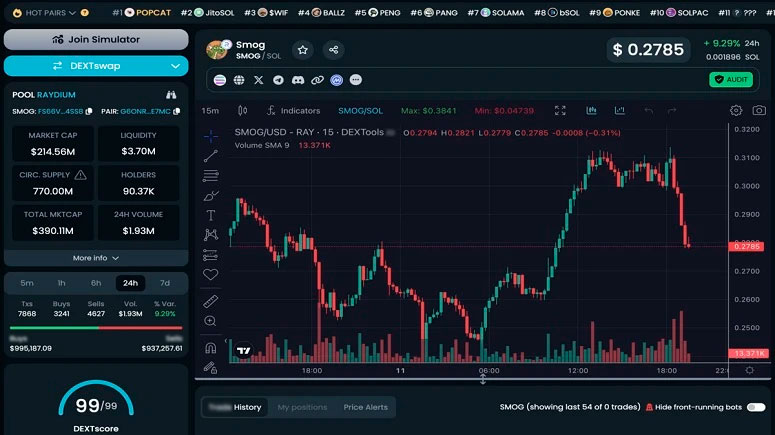
Task: Open chart settings gear icon
Action: [x=736, y=110]
